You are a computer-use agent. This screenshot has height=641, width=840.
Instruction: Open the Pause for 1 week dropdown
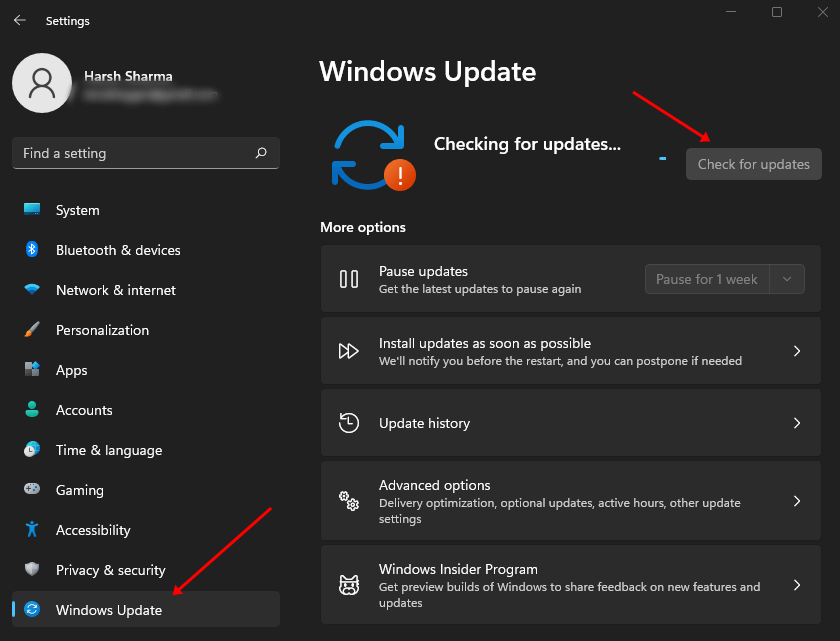pyautogui.click(x=787, y=279)
